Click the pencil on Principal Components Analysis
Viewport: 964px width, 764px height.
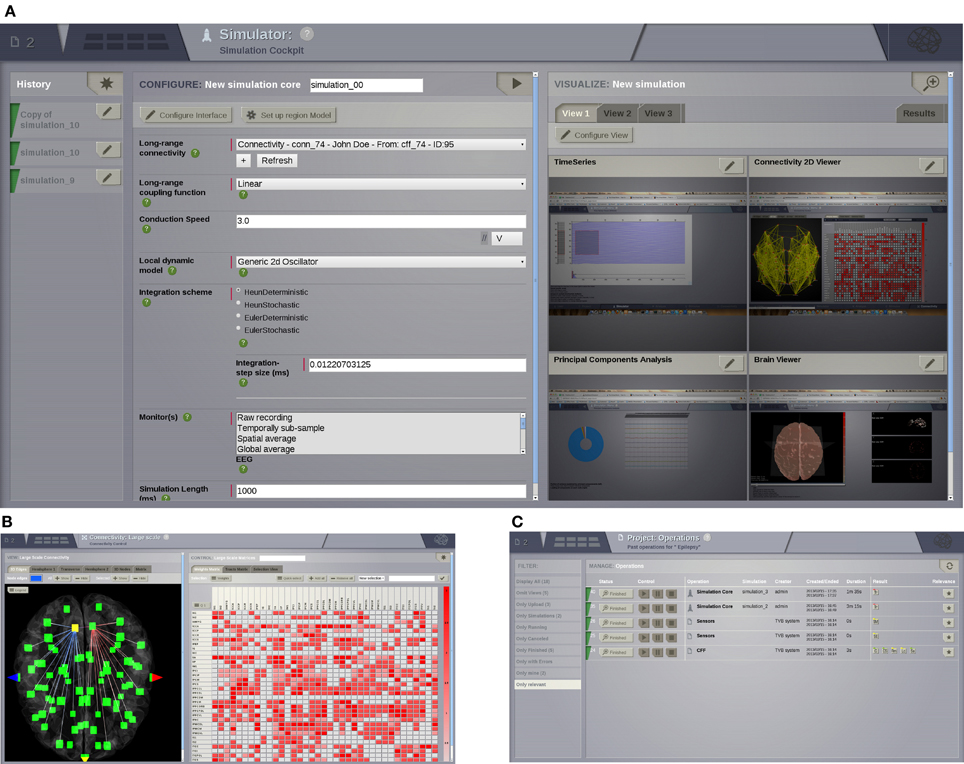pyautogui.click(x=730, y=363)
